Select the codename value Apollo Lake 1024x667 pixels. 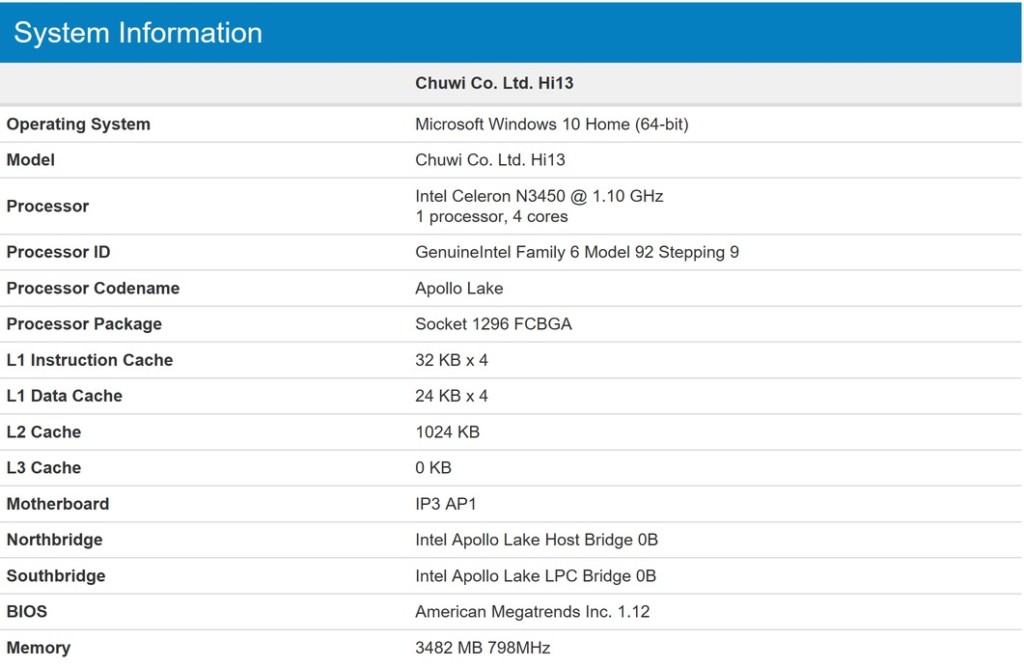coord(459,288)
